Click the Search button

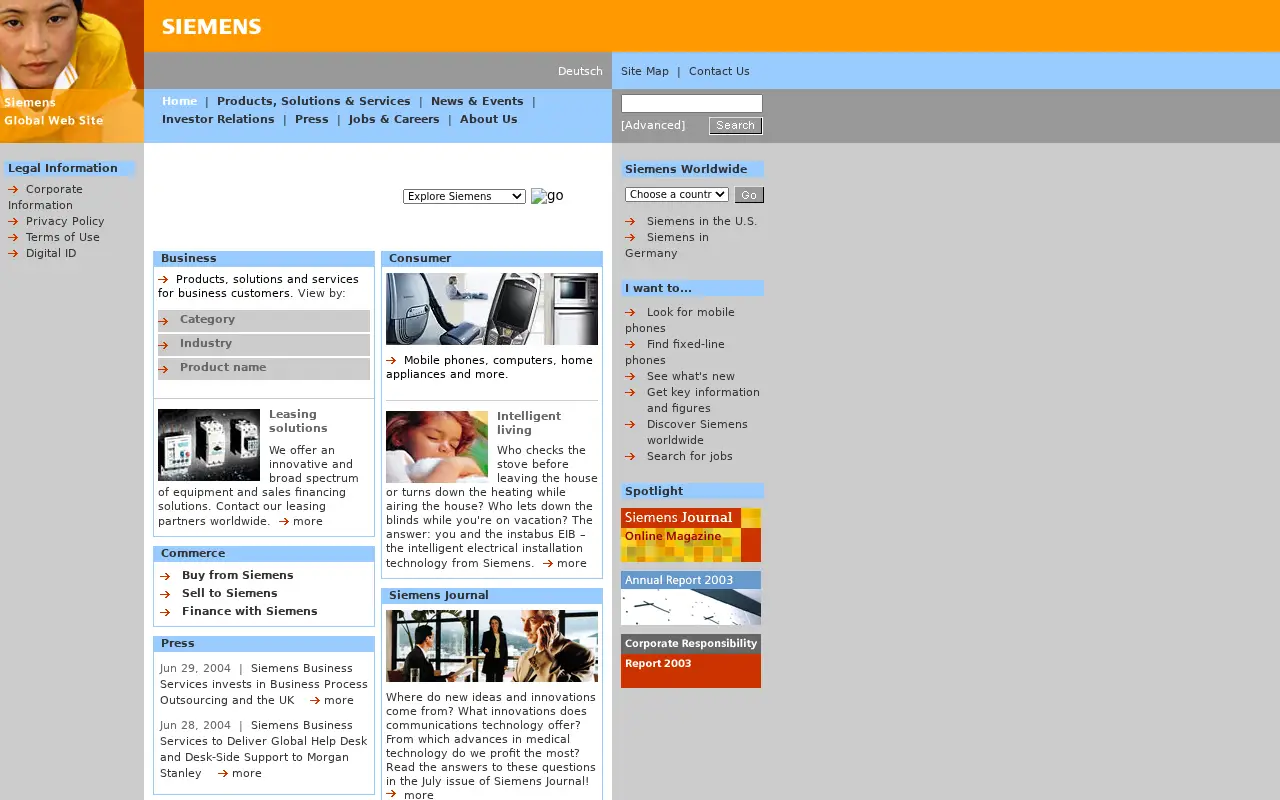pyautogui.click(x=736, y=126)
